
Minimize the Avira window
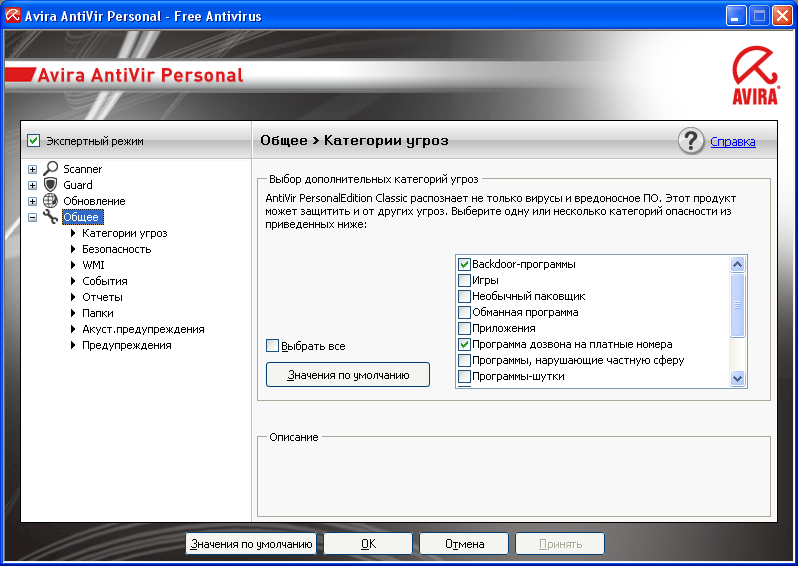coord(735,16)
